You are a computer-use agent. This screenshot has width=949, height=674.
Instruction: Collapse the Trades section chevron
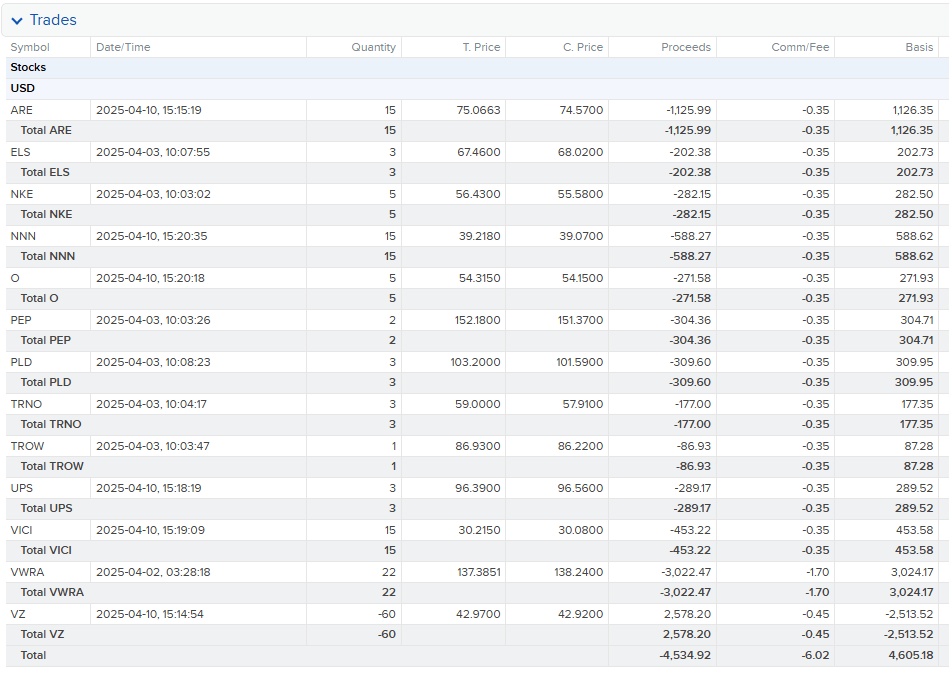click(x=17, y=21)
